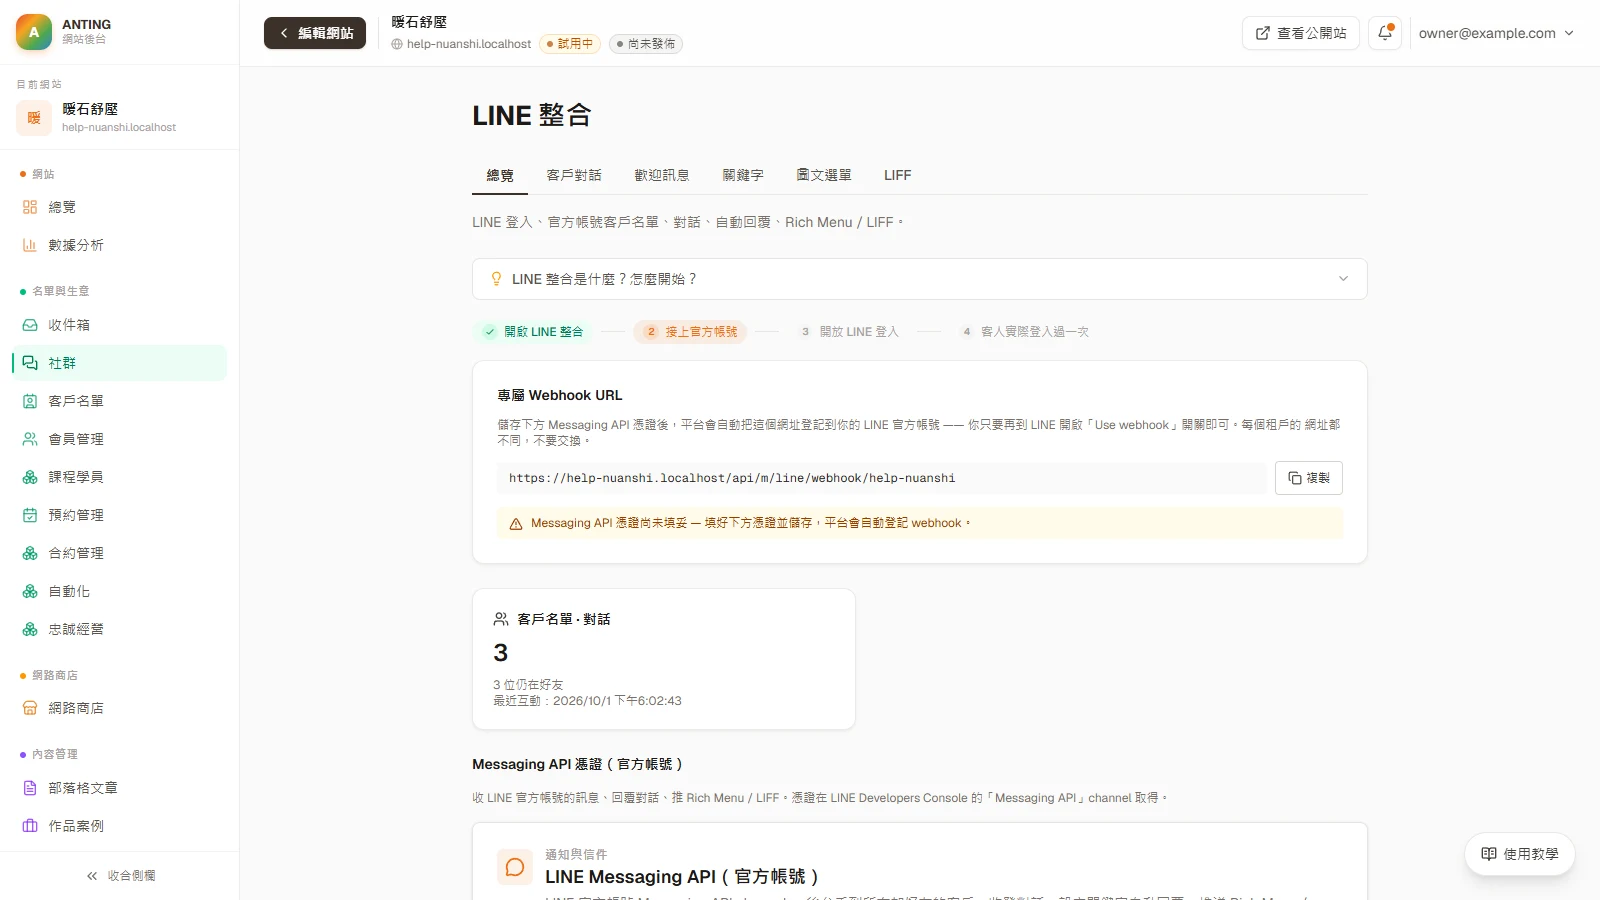The image size is (1600, 900).
Task: Click the notification bell icon
Action: [1385, 33]
